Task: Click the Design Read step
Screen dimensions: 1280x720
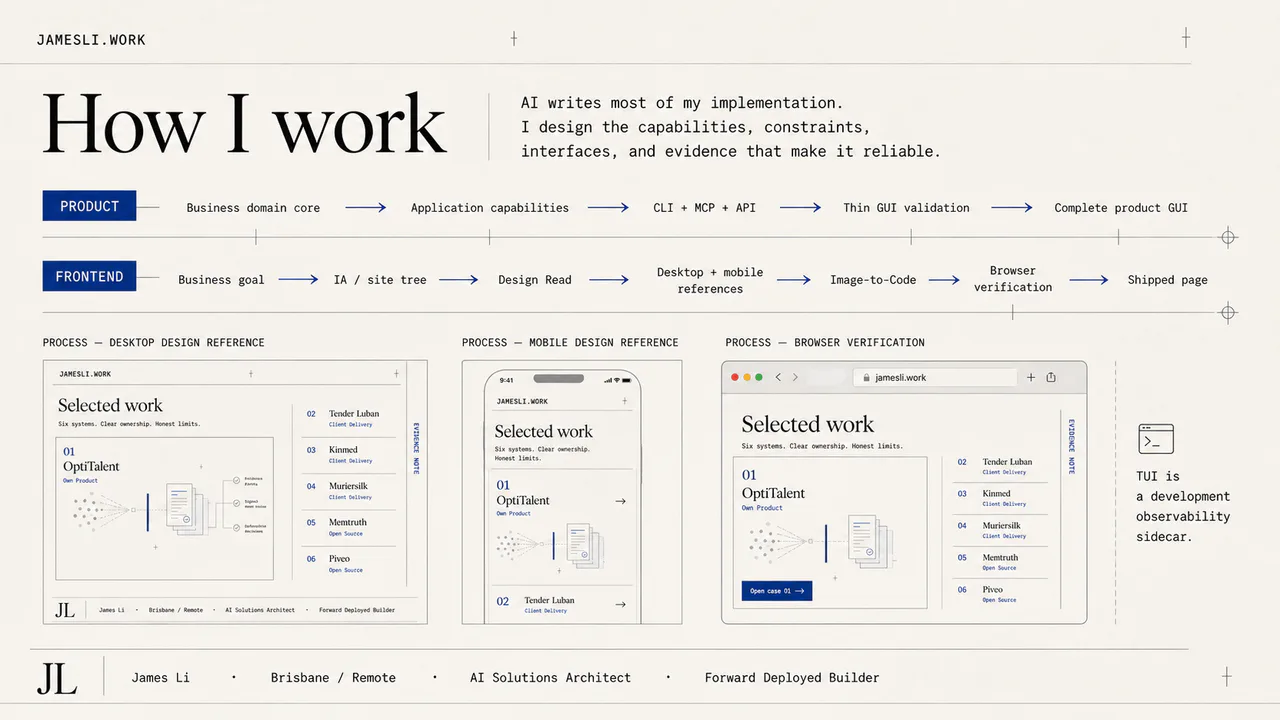Action: click(535, 280)
